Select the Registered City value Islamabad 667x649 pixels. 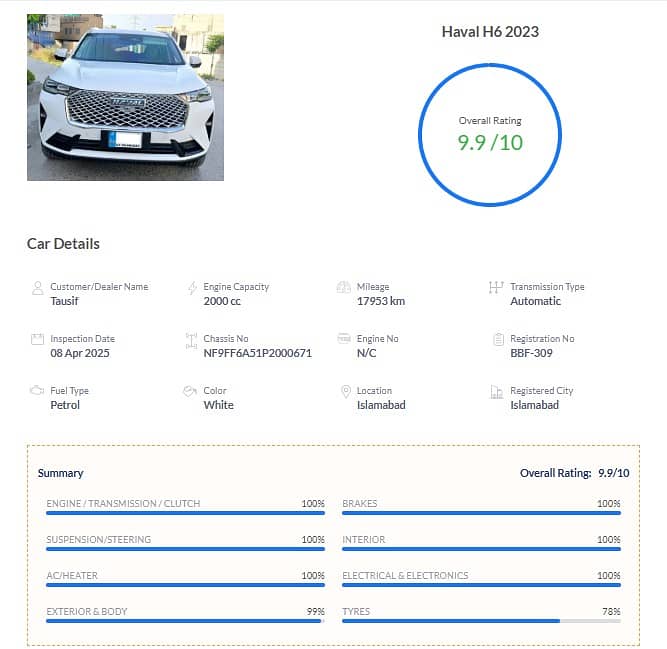coord(535,405)
